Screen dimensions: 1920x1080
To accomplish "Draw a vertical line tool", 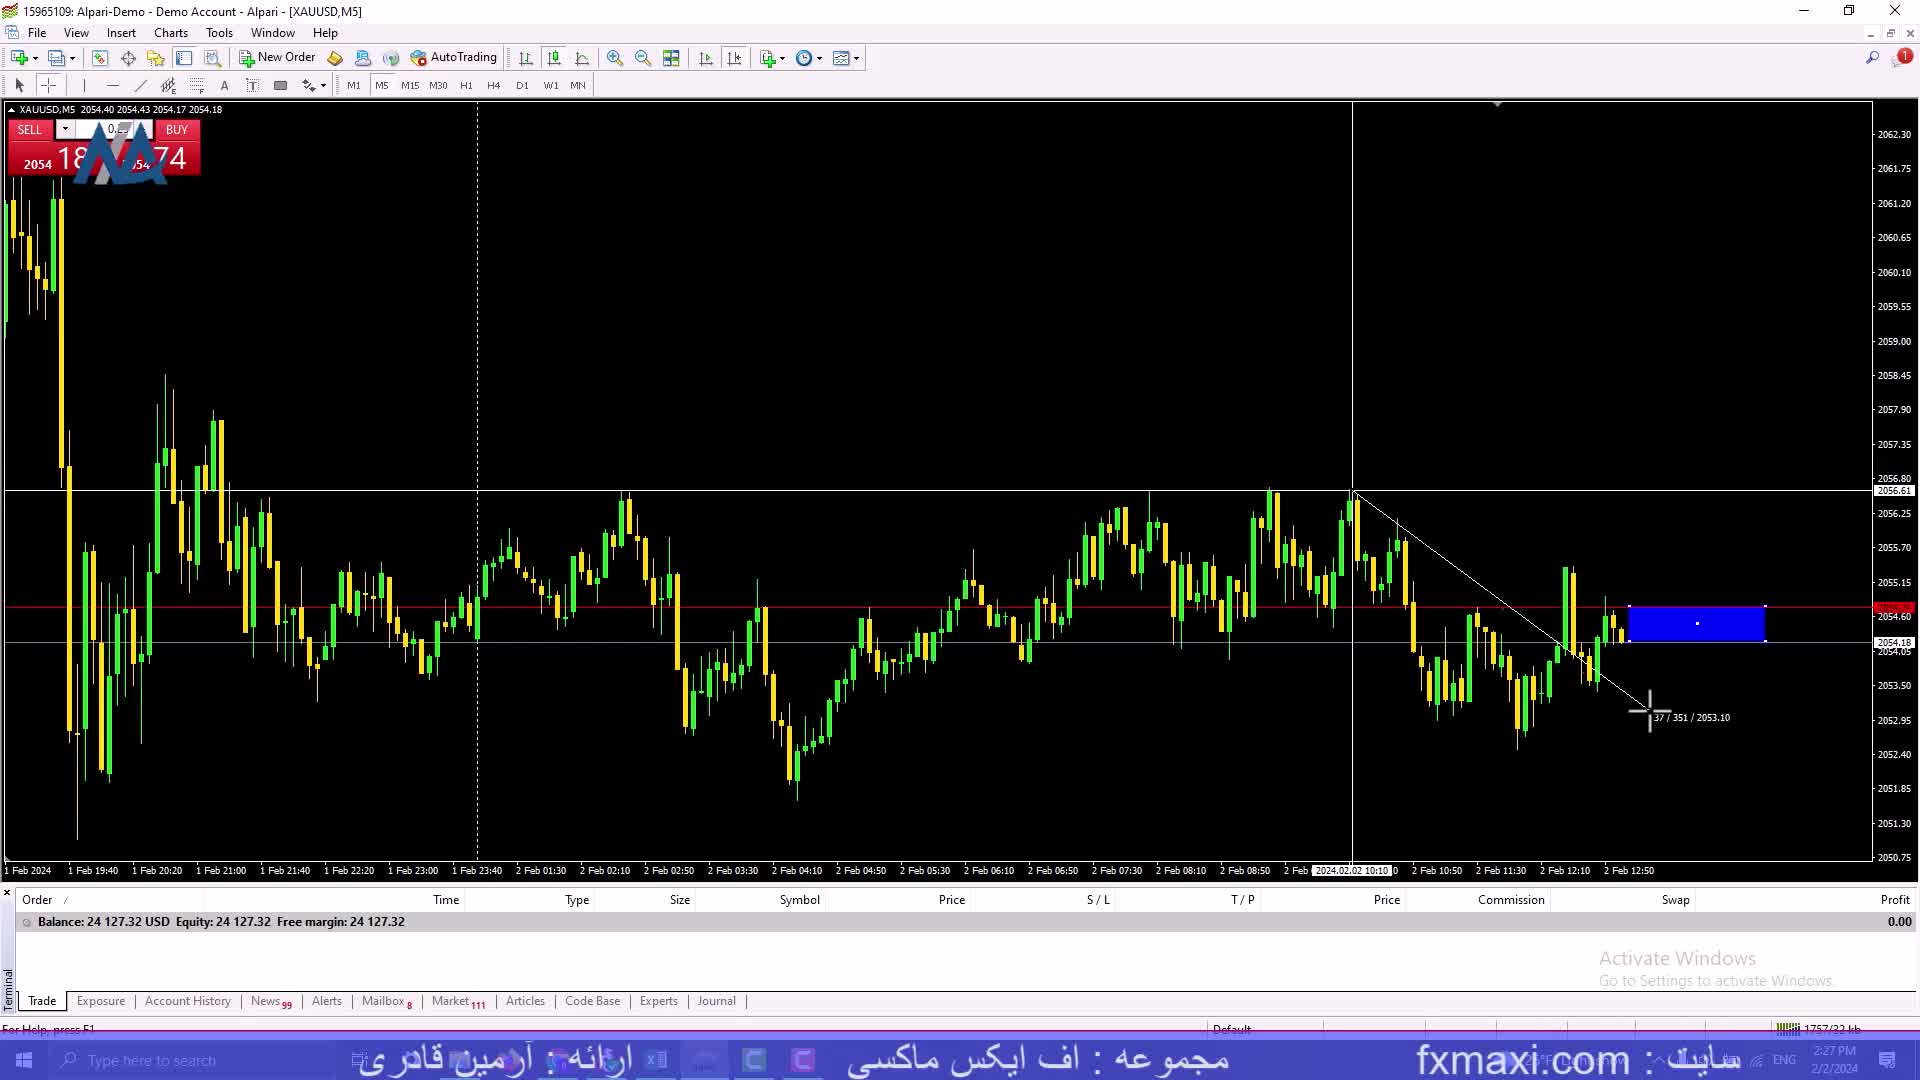I will [x=85, y=85].
